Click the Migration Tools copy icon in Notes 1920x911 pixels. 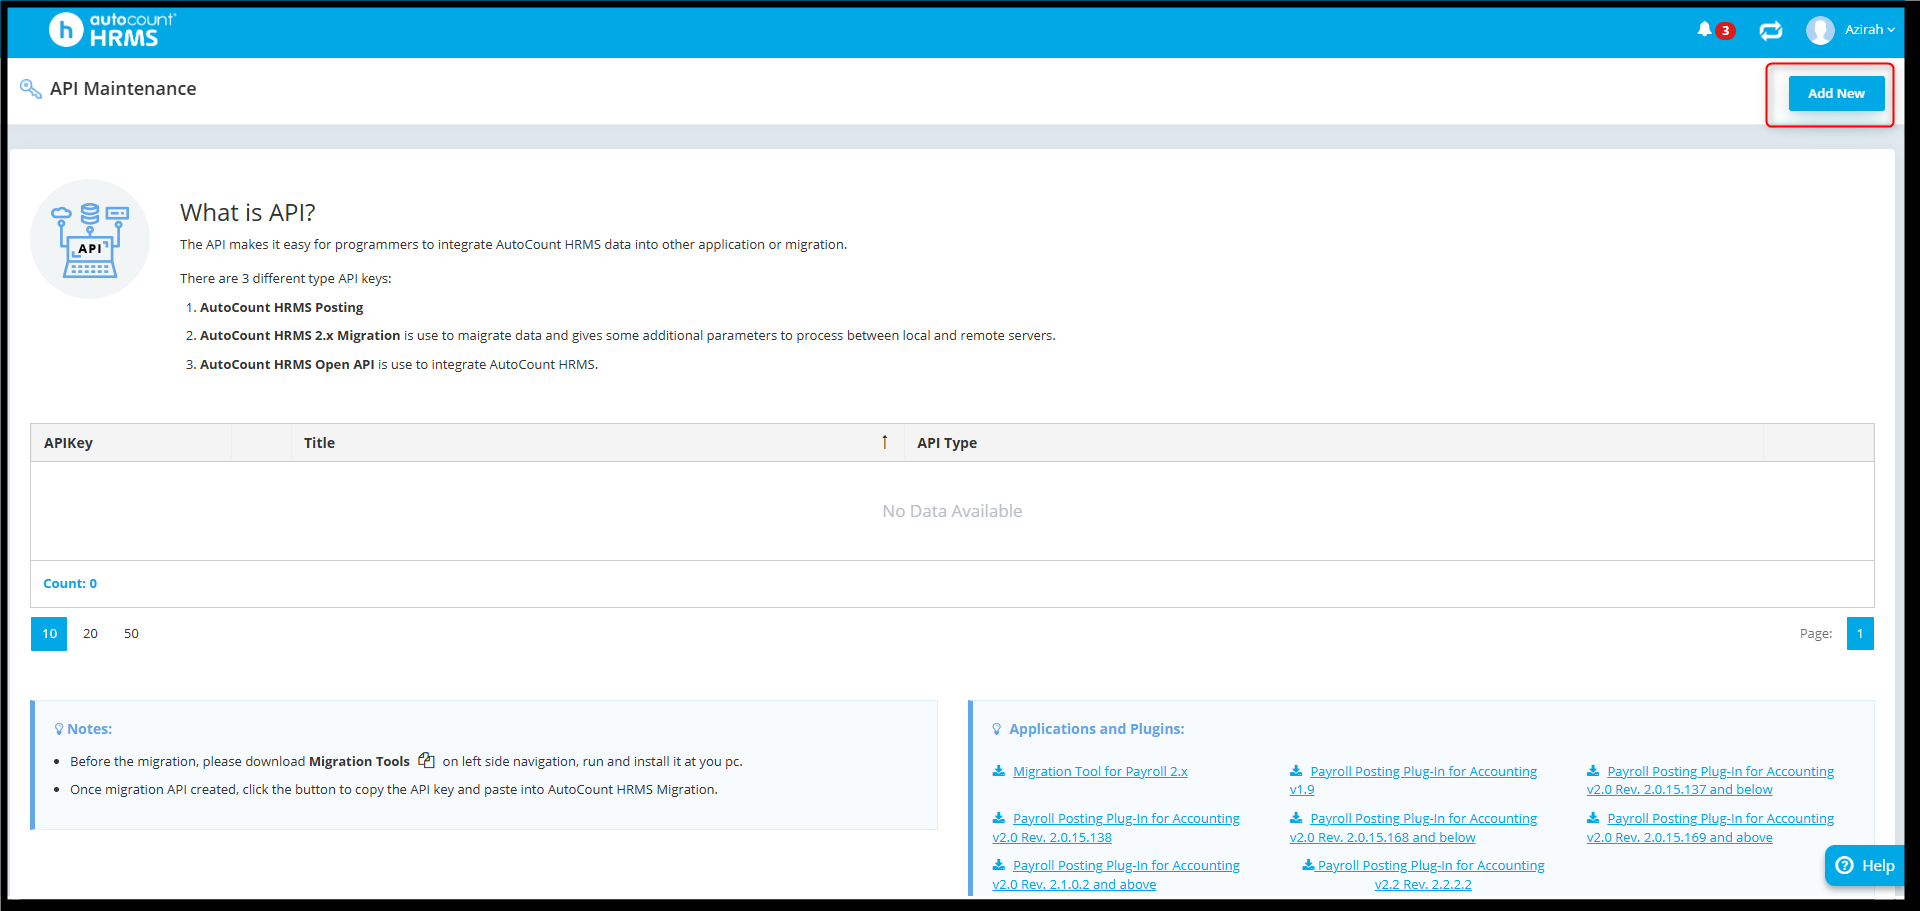[426, 761]
